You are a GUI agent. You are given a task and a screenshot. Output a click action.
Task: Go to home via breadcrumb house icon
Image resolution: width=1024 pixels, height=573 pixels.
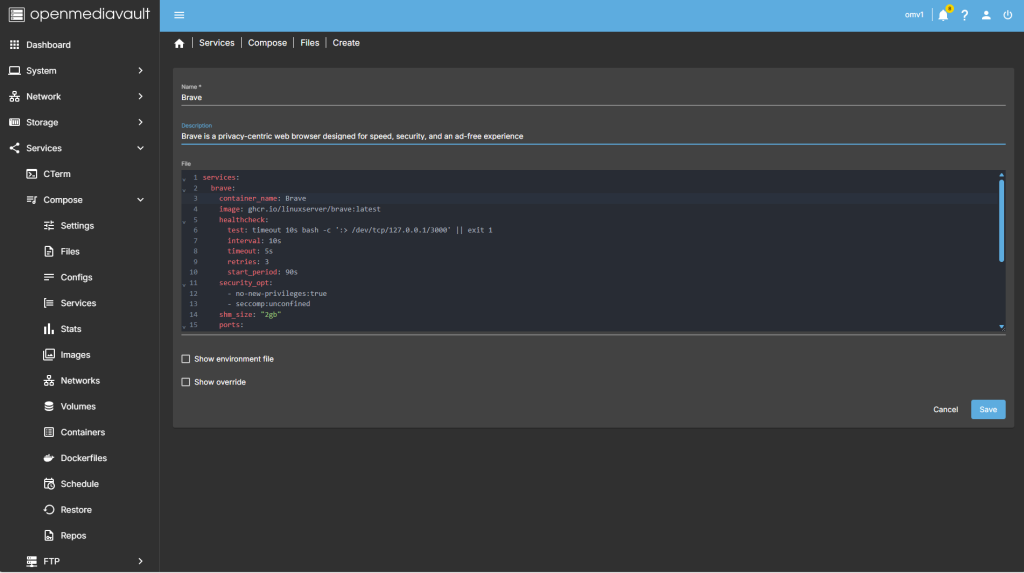[x=179, y=43]
